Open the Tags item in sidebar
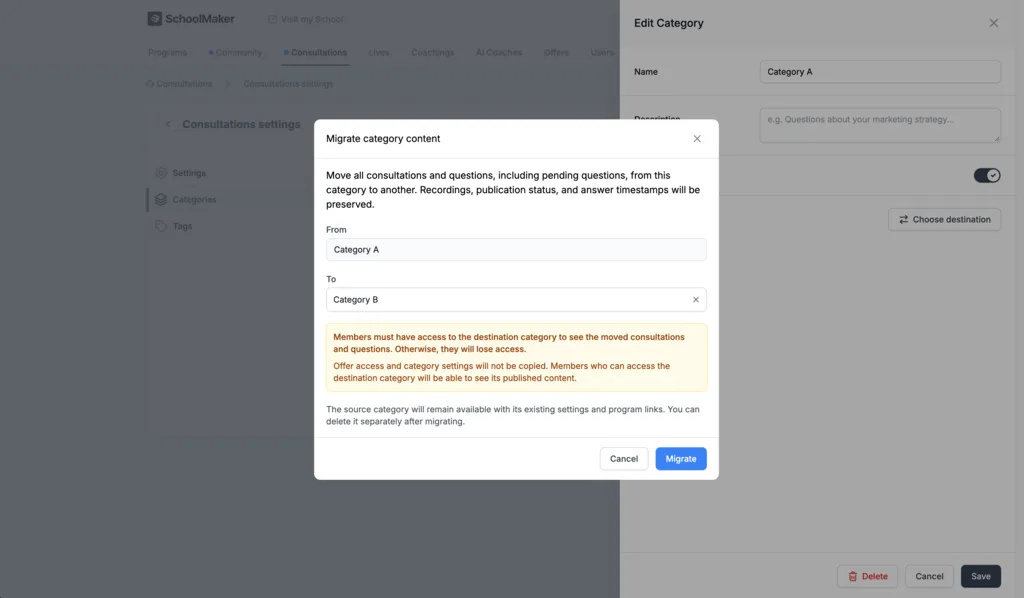The image size is (1024, 598). coord(176,226)
